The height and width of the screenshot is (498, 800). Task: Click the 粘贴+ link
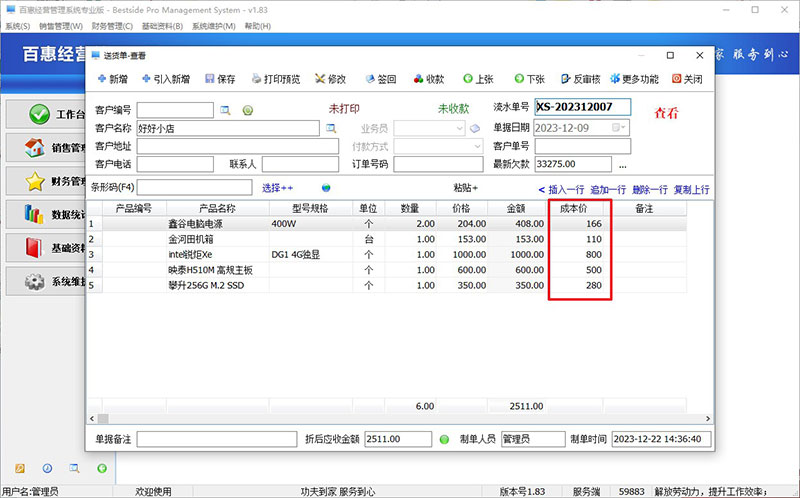[x=465, y=188]
